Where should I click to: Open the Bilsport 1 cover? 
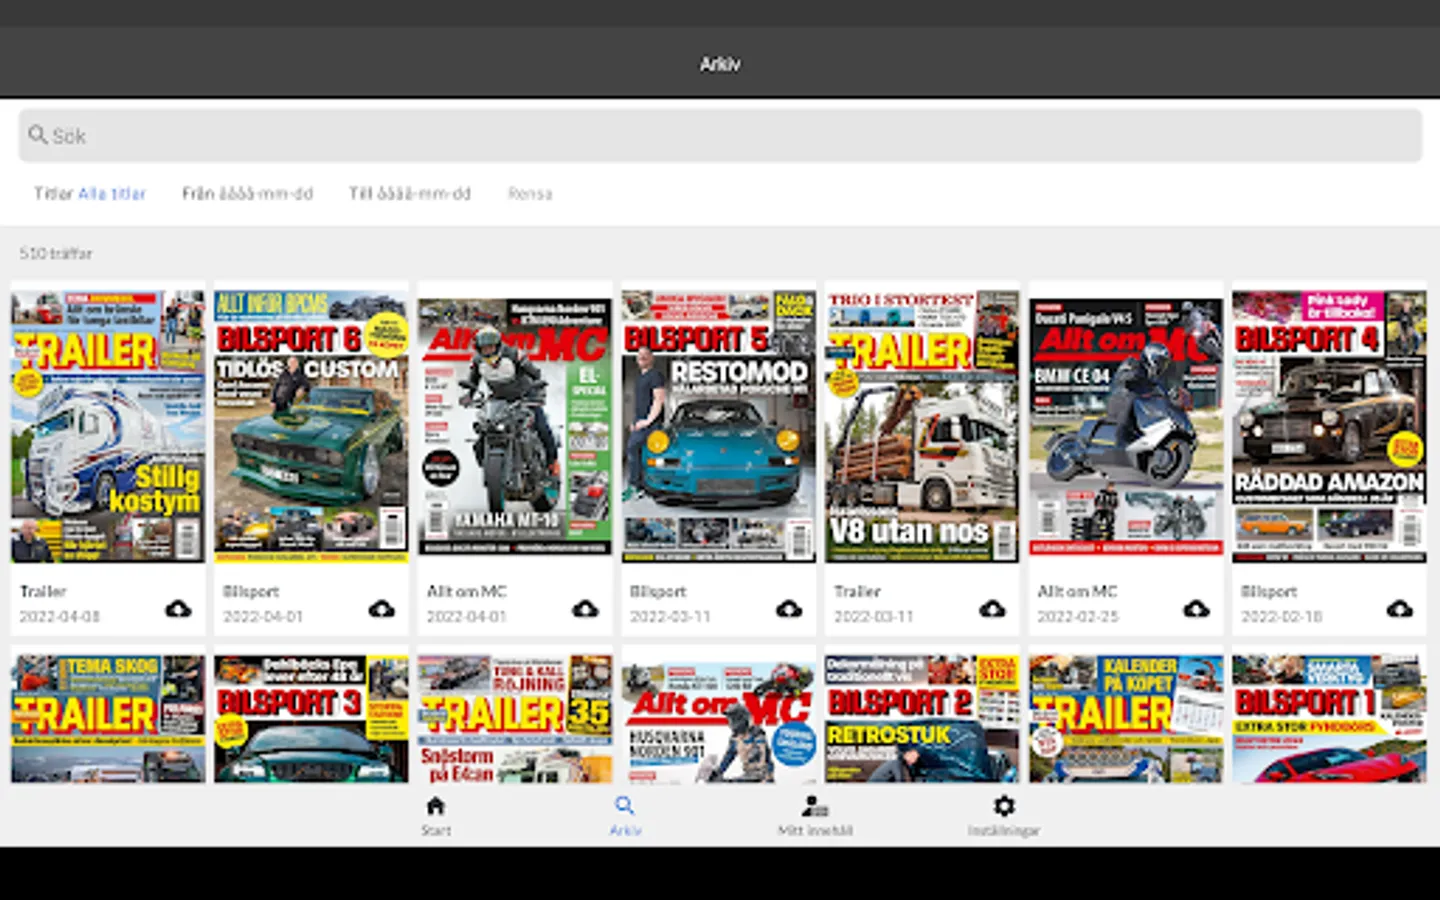[1329, 718]
